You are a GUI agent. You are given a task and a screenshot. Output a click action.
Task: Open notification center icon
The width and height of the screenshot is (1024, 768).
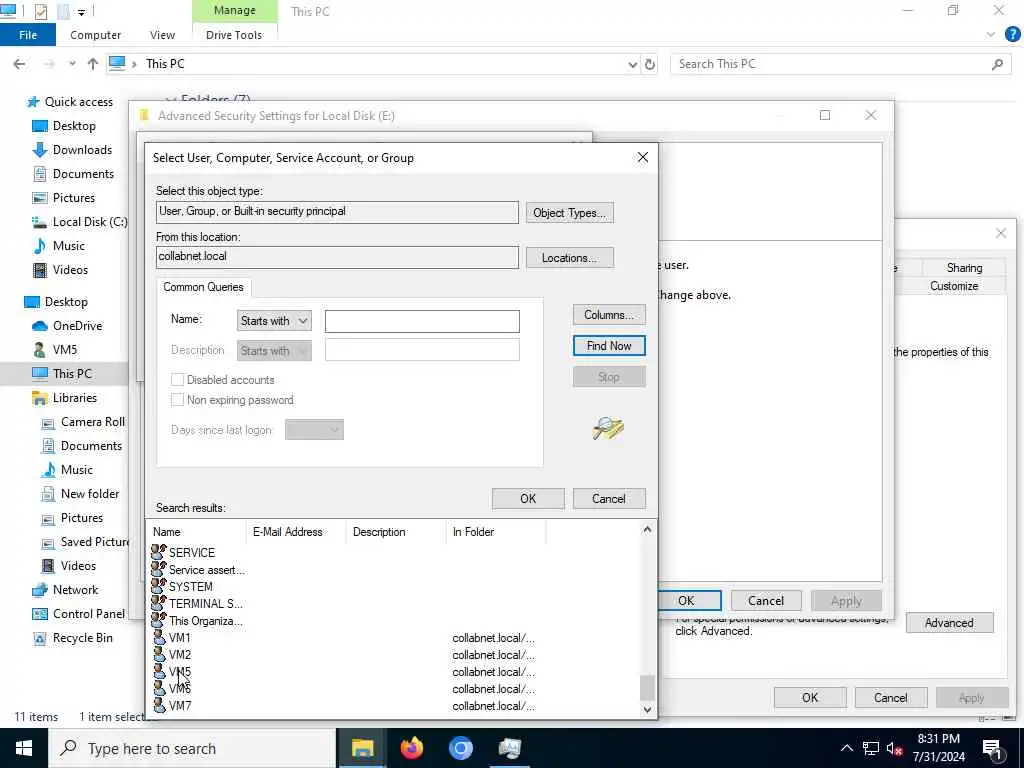pos(992,750)
